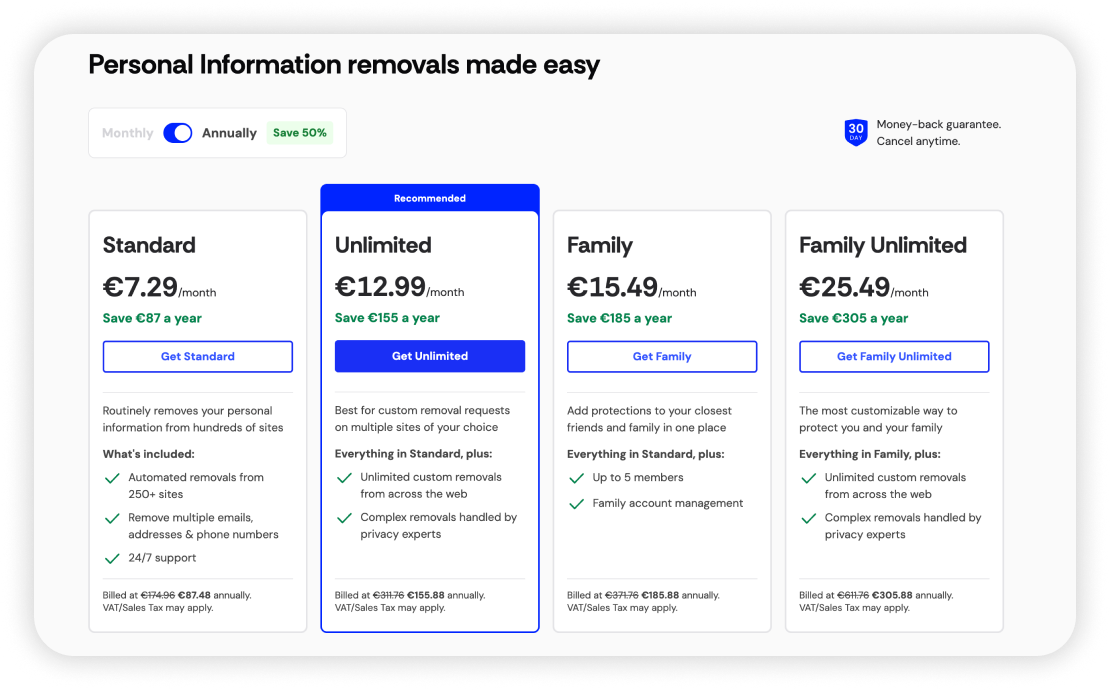Select the Monthly billing option label
This screenshot has width=1110, height=690.
coord(127,133)
